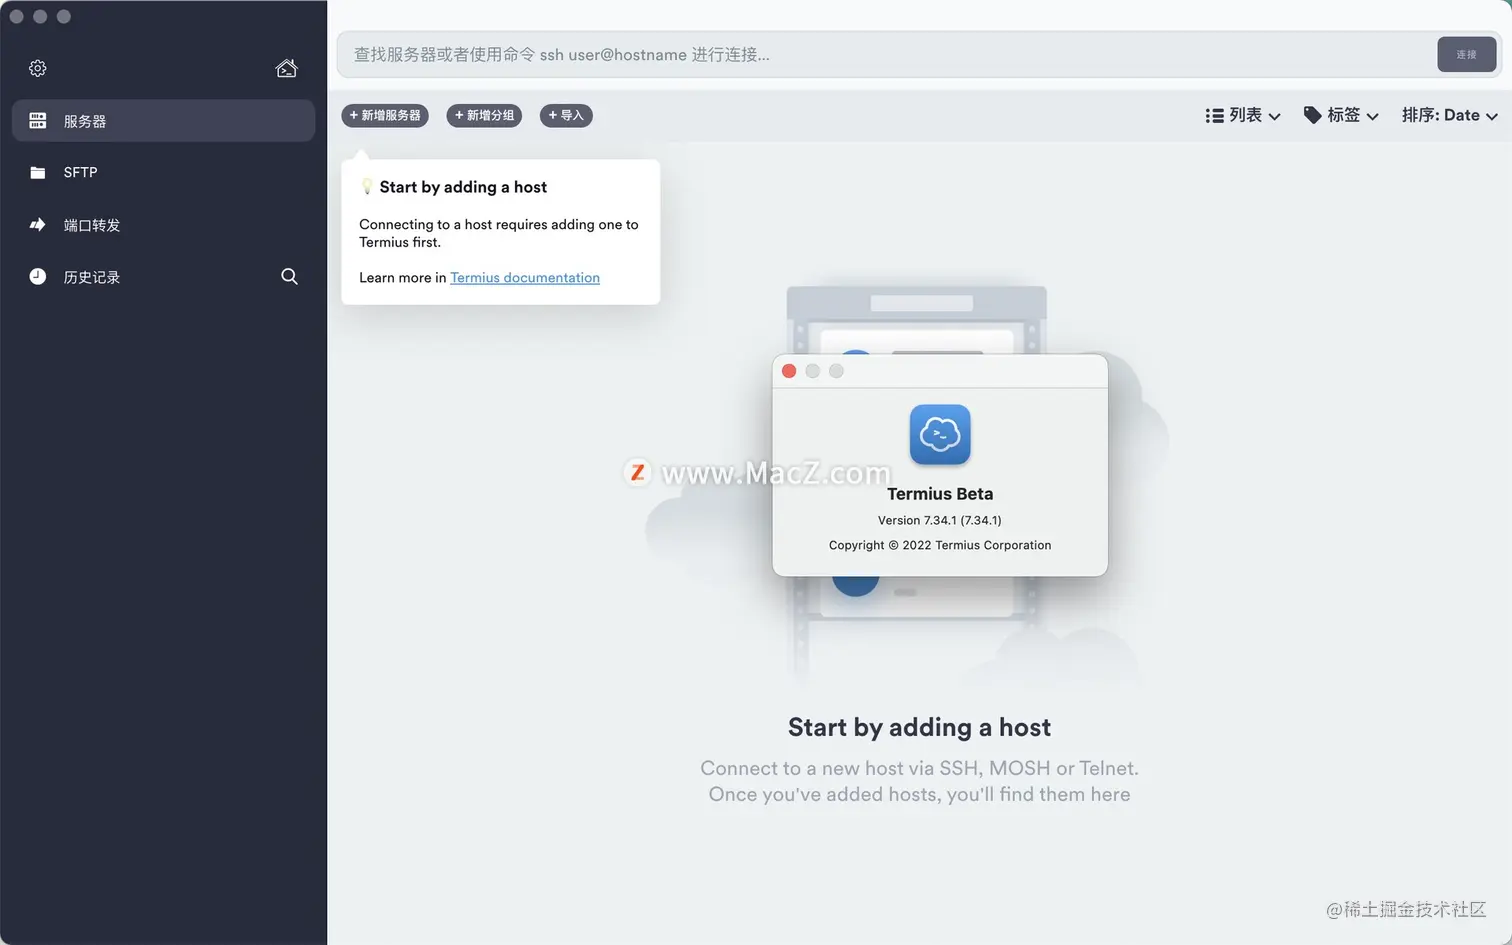This screenshot has height=945, width=1512.
Task: Focus the ssh user@hostname search field
Action: pos(885,55)
